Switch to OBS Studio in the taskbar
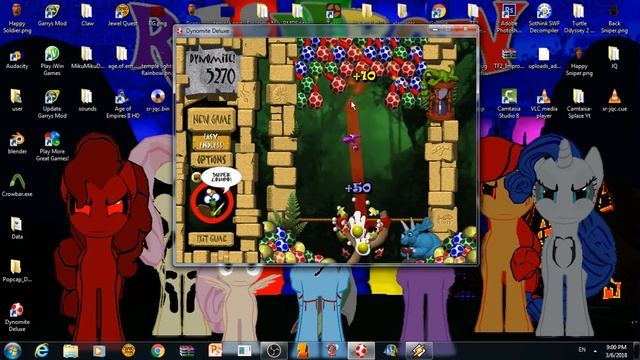 273,351
